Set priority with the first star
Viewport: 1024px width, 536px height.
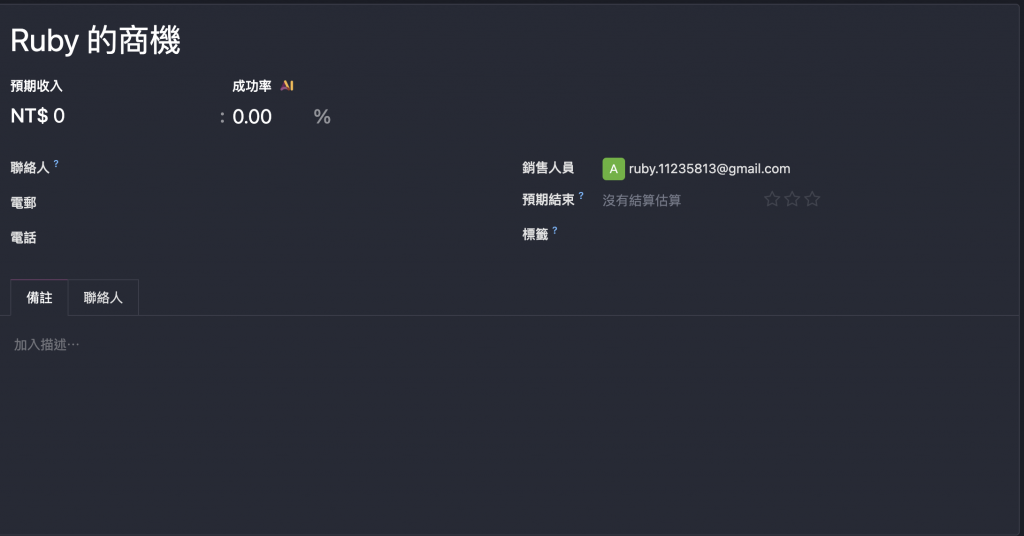[772, 199]
